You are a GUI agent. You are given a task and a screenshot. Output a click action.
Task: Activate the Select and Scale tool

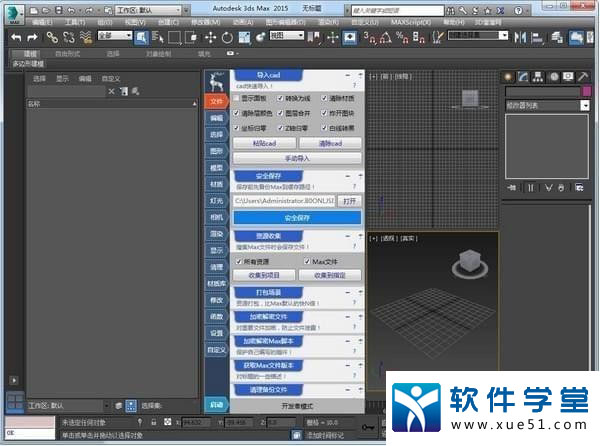(244, 37)
